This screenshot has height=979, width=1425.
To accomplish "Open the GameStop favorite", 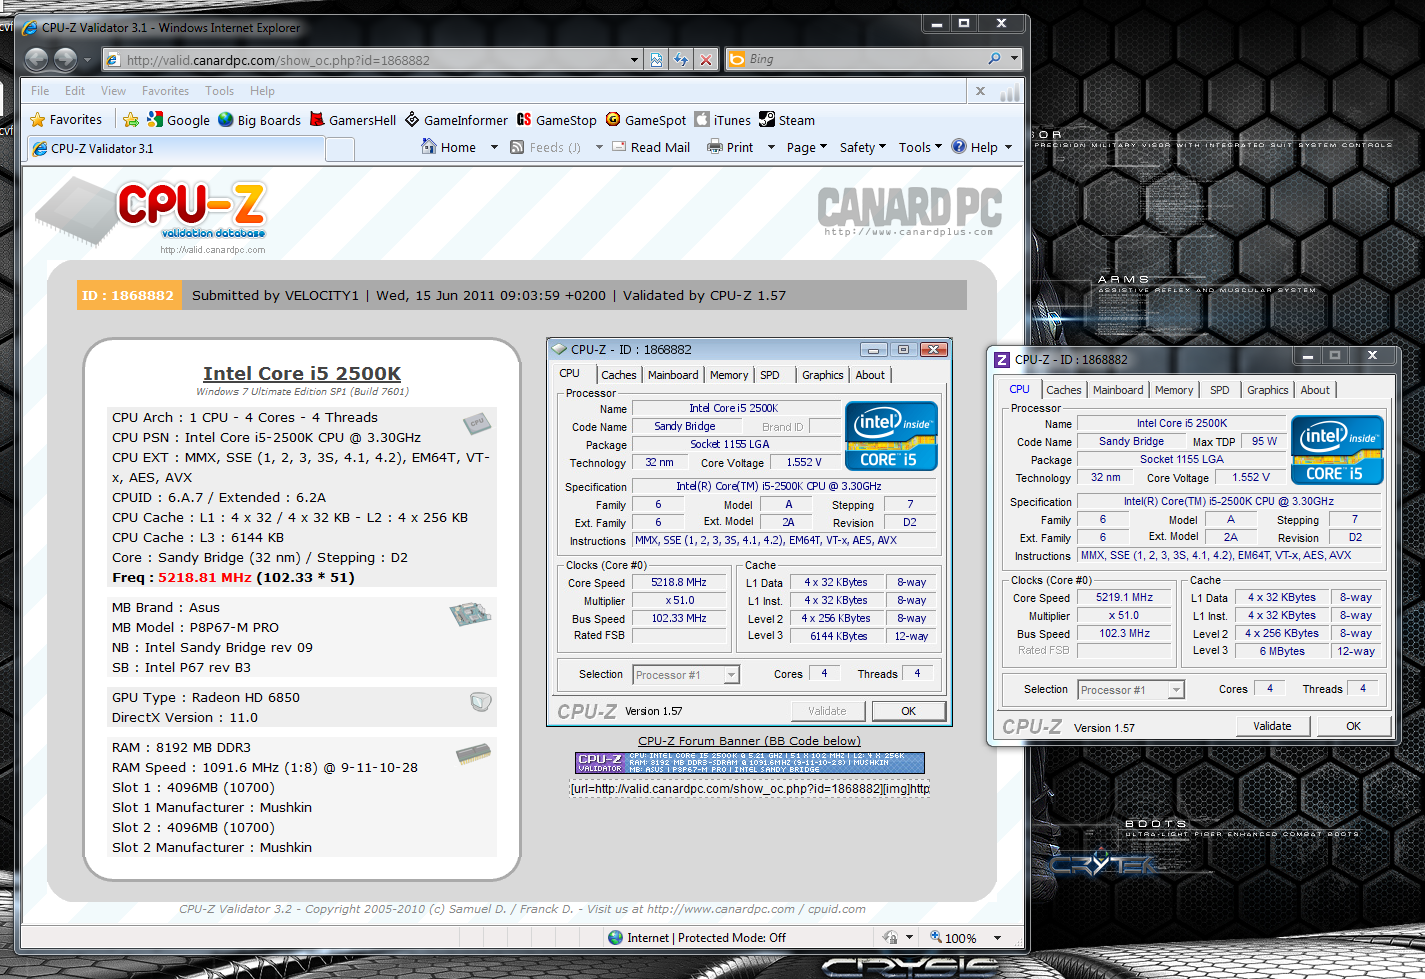I will point(556,120).
